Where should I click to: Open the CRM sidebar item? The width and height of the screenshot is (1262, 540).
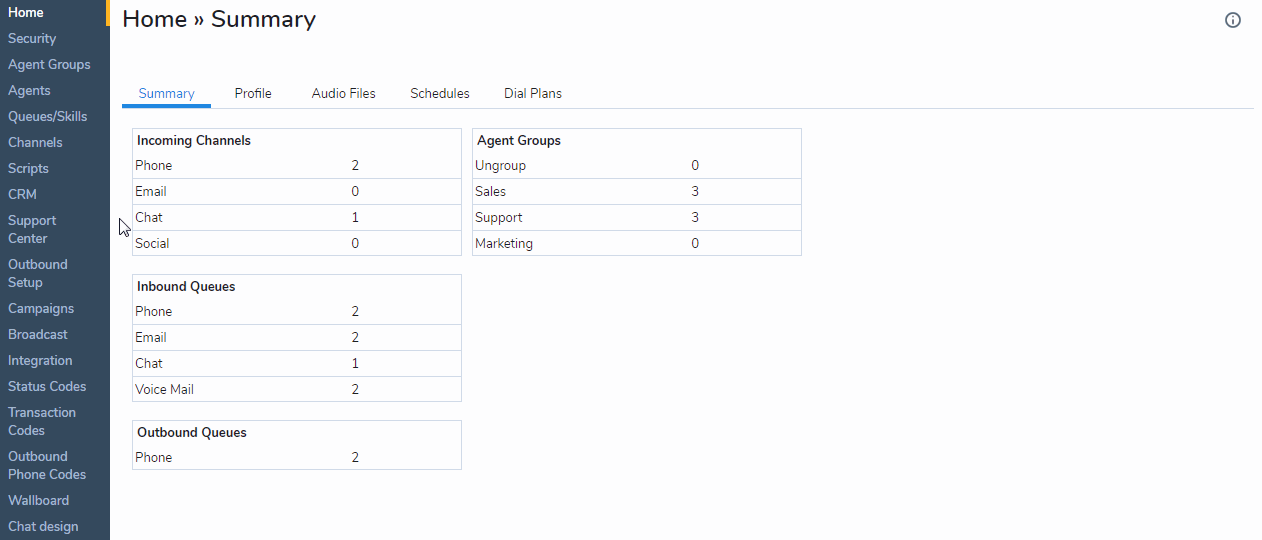22,194
